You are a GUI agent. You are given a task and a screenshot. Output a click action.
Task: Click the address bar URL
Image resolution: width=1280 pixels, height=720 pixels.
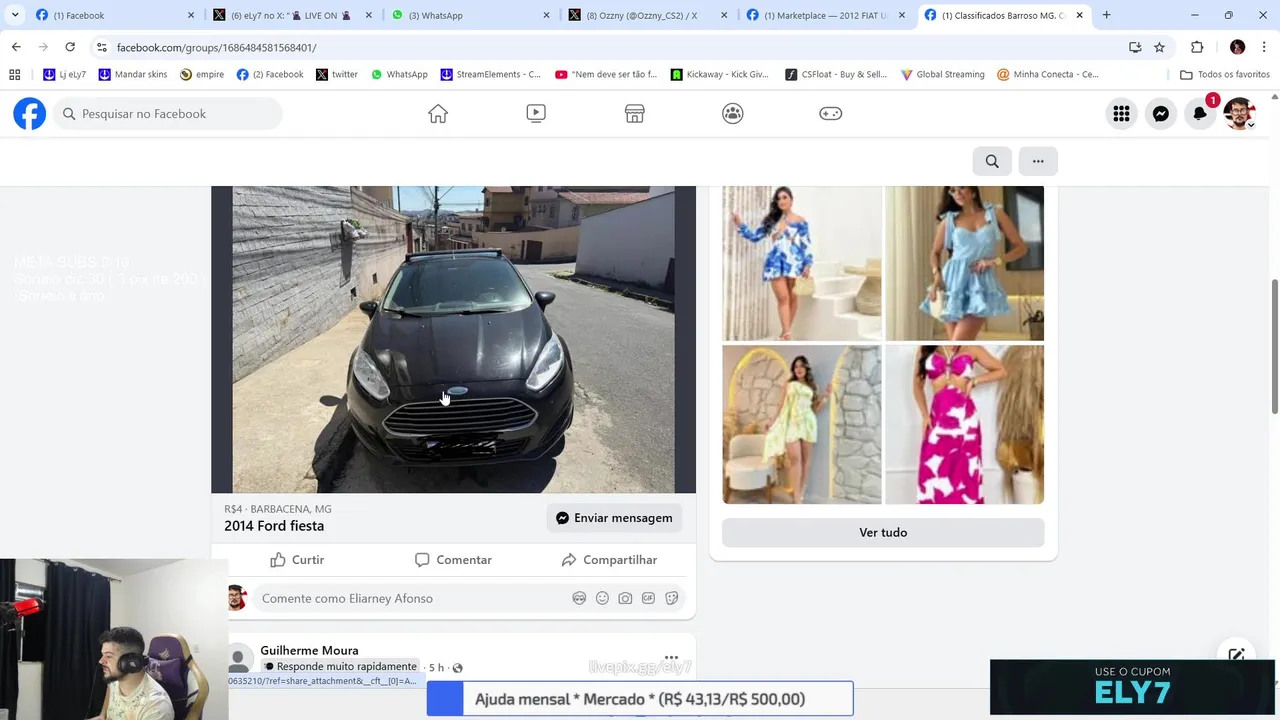[216, 48]
